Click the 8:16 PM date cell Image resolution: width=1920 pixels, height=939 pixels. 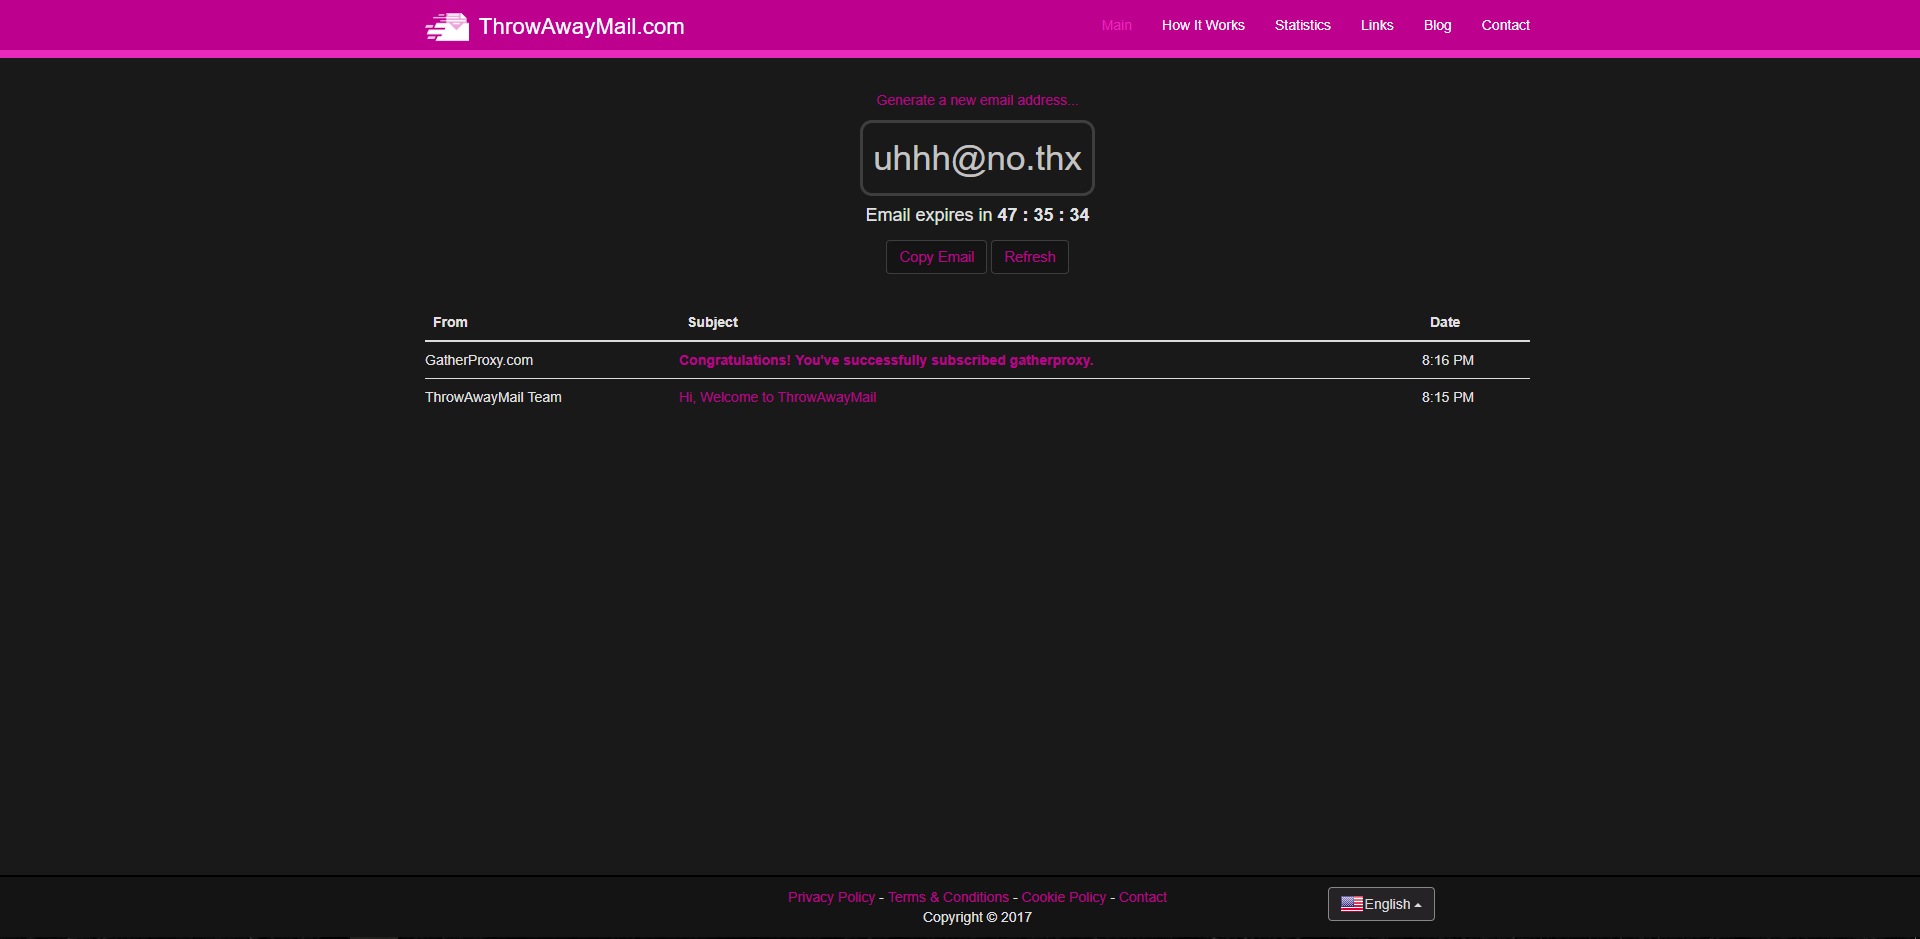(x=1447, y=360)
